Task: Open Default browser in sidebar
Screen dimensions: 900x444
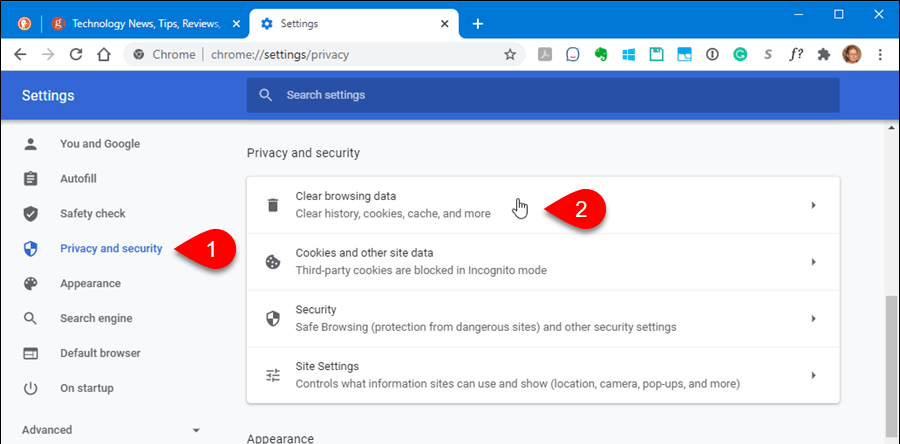Action: (100, 353)
